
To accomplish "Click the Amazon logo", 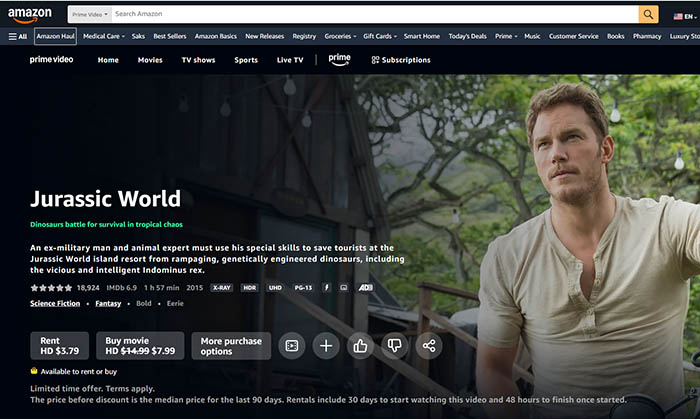I will coord(29,15).
